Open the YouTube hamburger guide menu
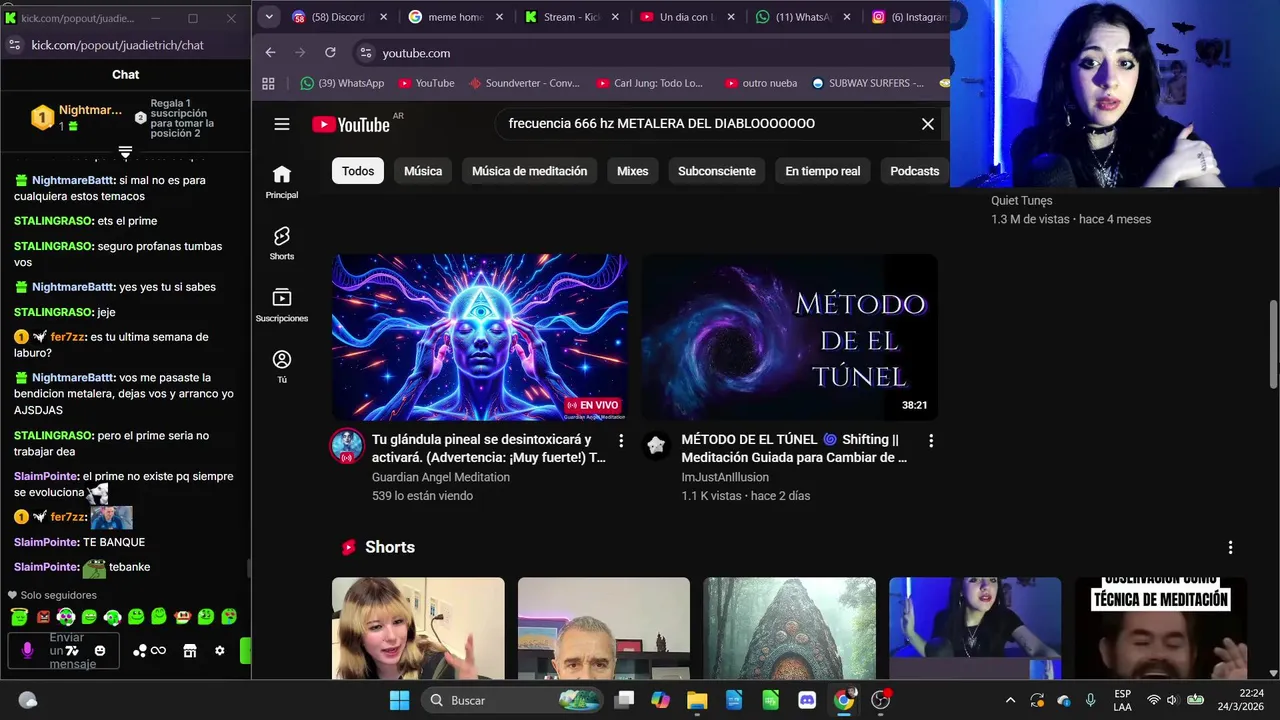1280x720 pixels. click(x=282, y=124)
